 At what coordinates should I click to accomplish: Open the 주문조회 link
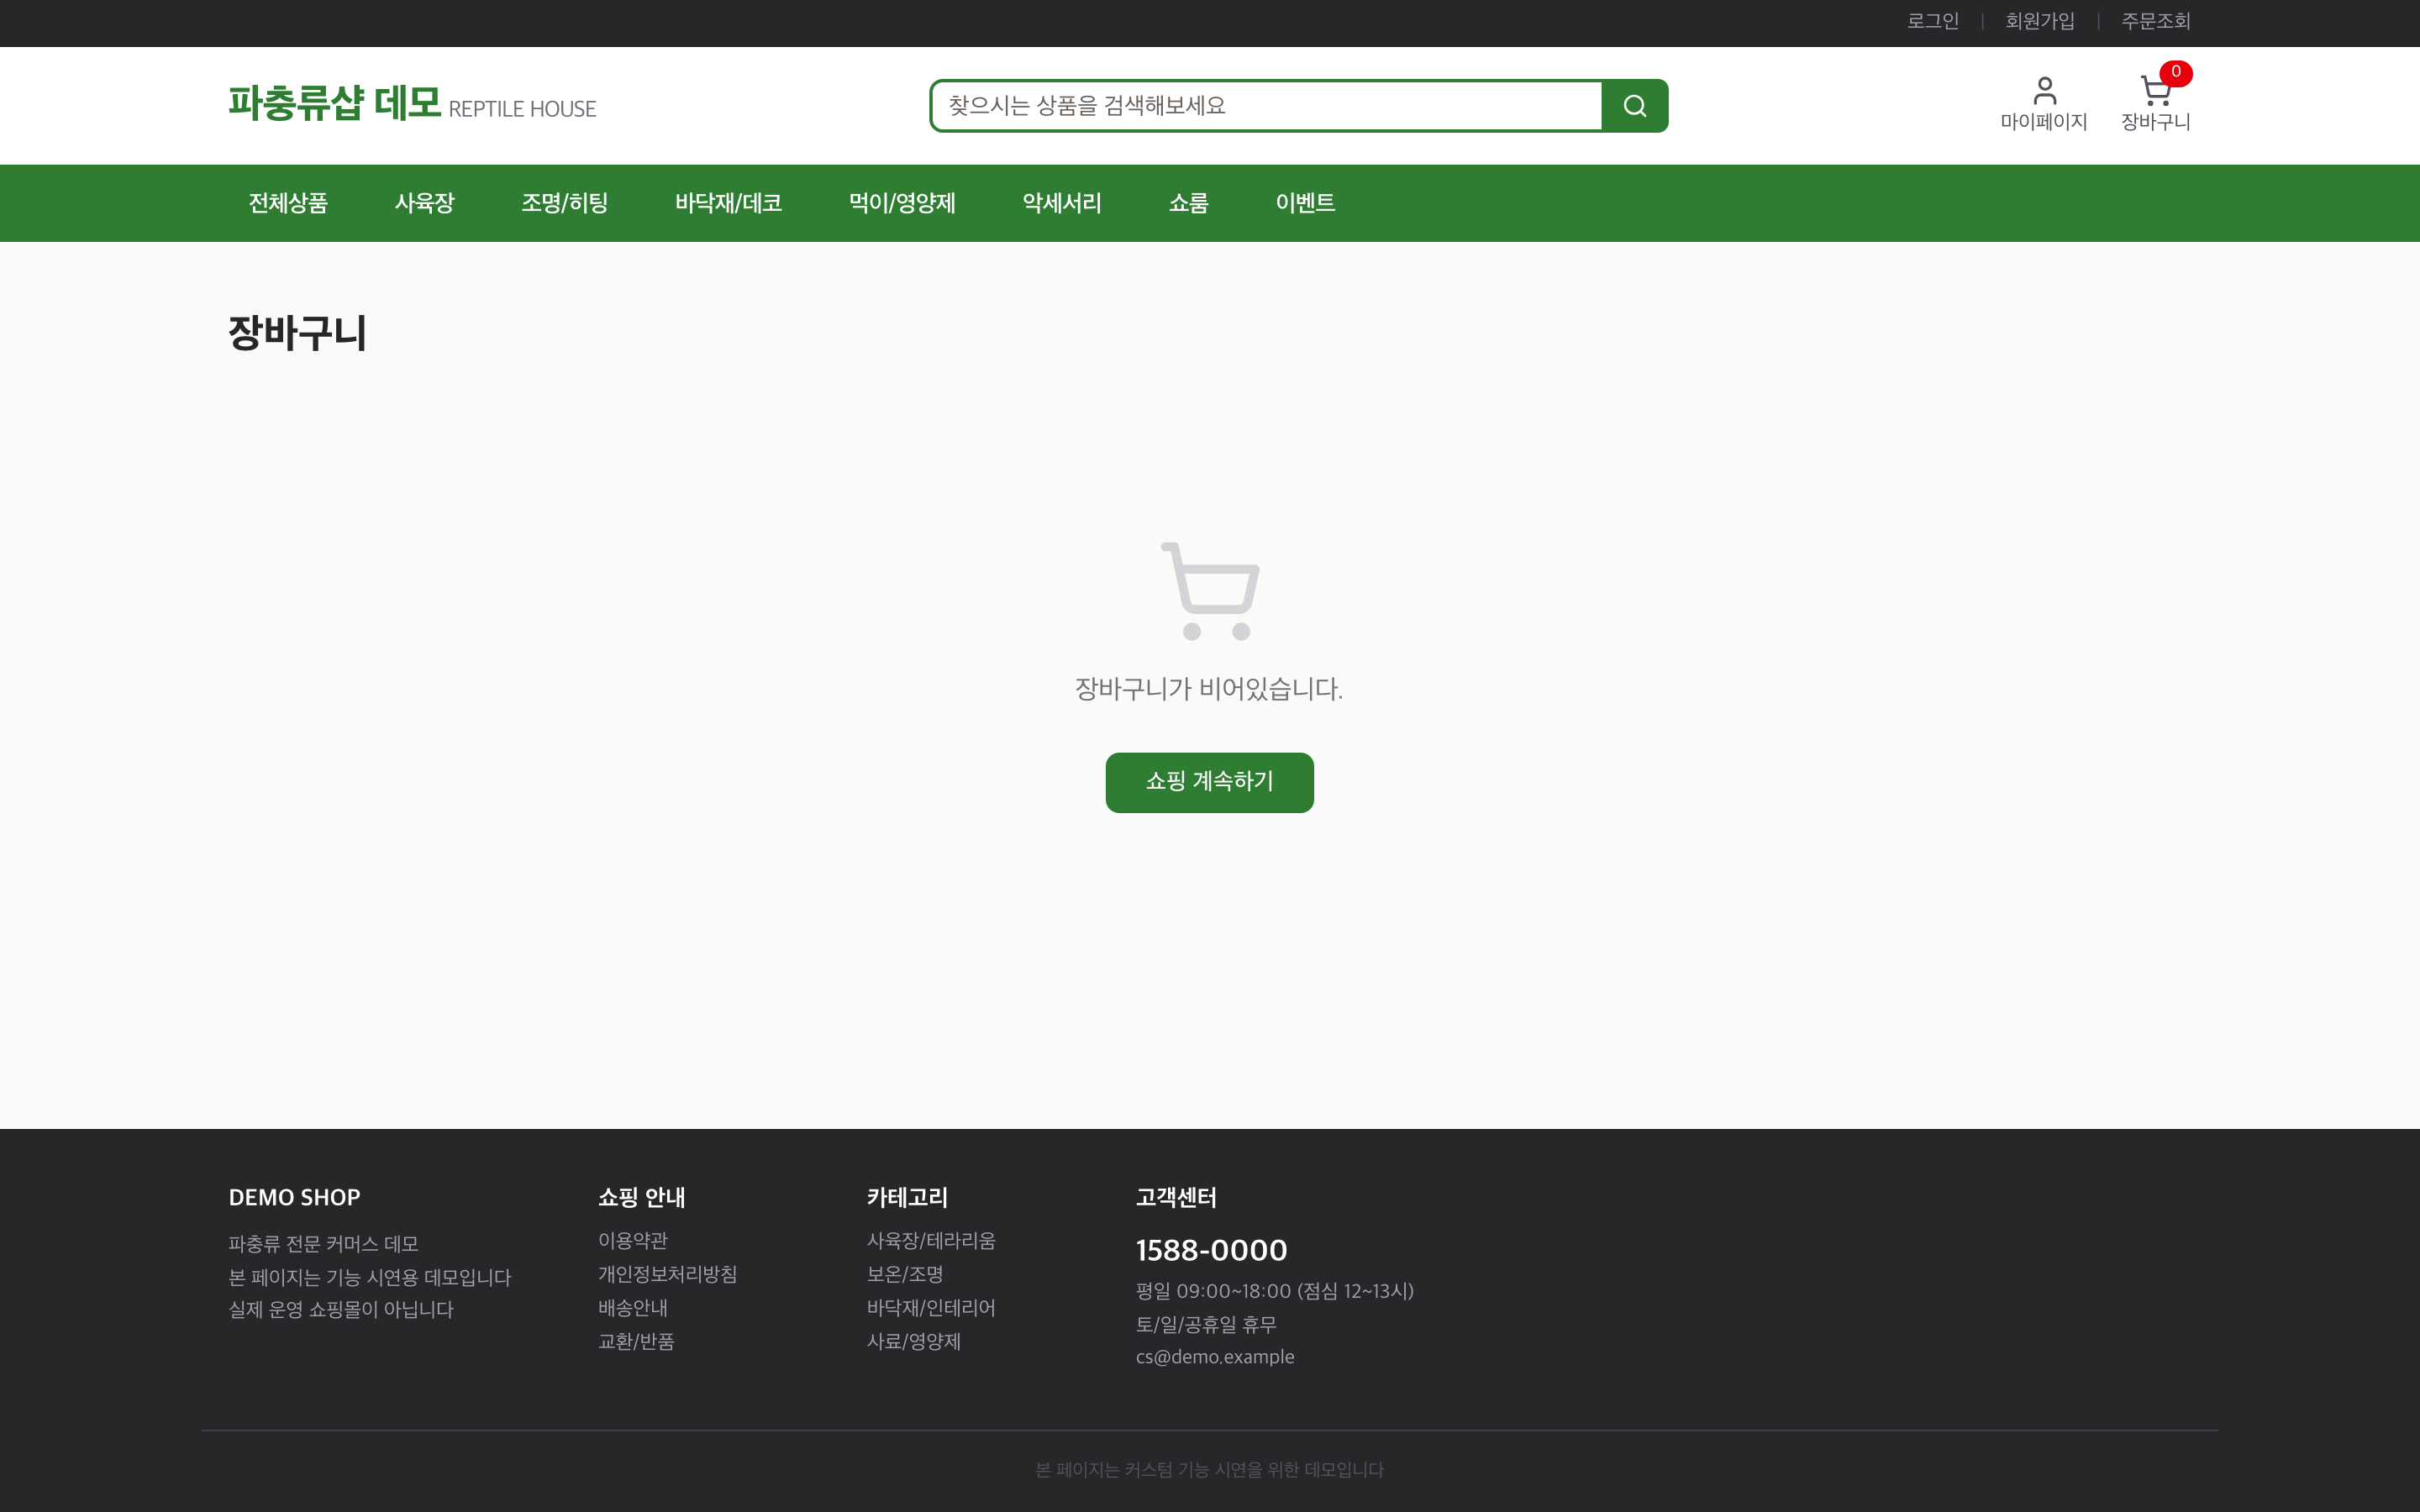2156,21
